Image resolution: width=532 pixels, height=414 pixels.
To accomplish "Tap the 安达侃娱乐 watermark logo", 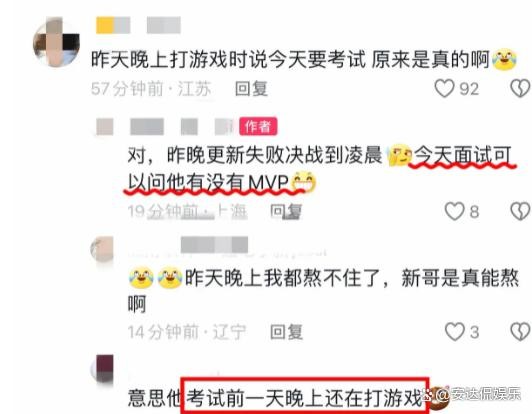I will (x=474, y=395).
